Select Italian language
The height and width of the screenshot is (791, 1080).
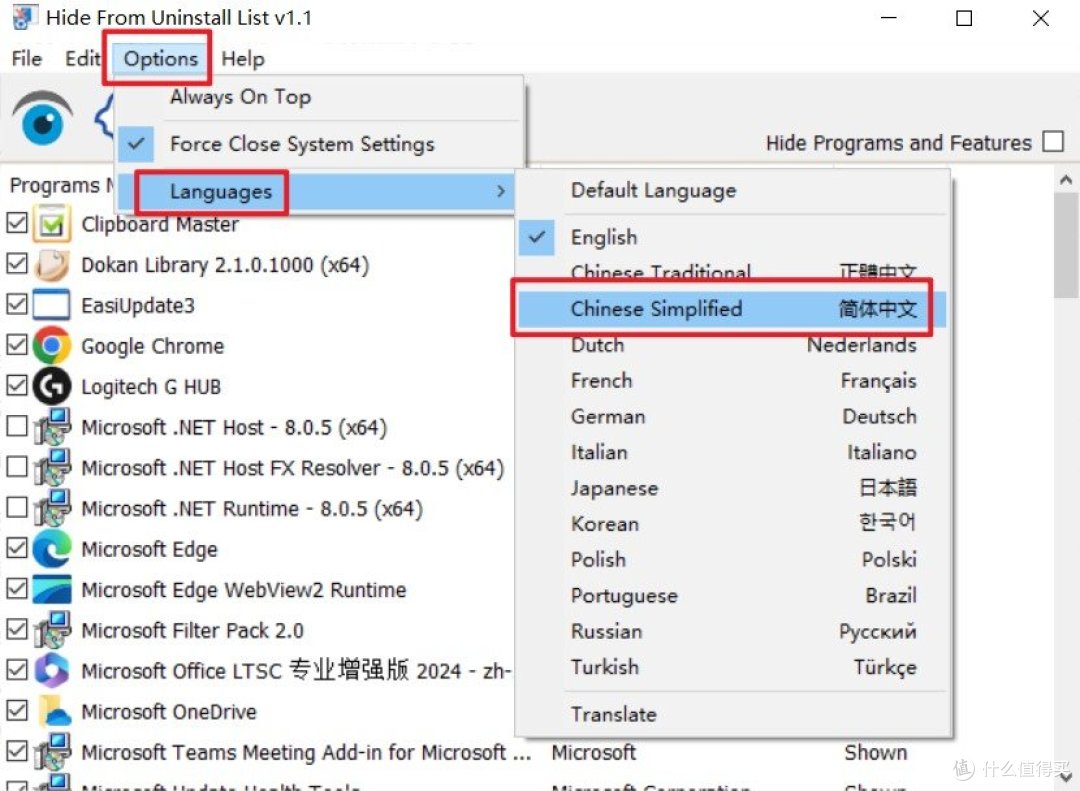(x=732, y=452)
